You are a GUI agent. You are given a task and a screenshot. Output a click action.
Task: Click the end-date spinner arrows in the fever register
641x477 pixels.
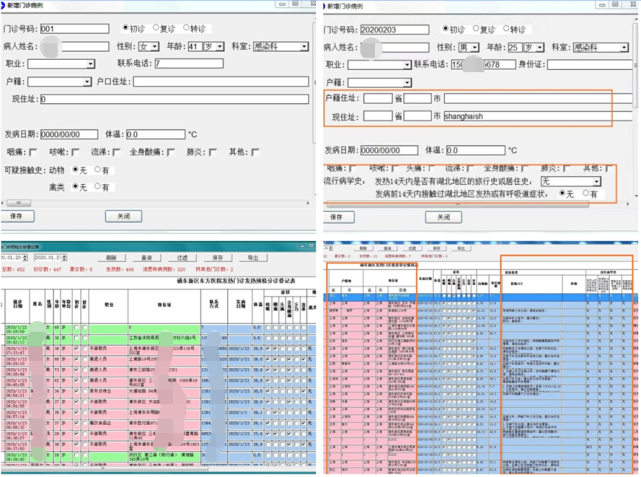65,258
